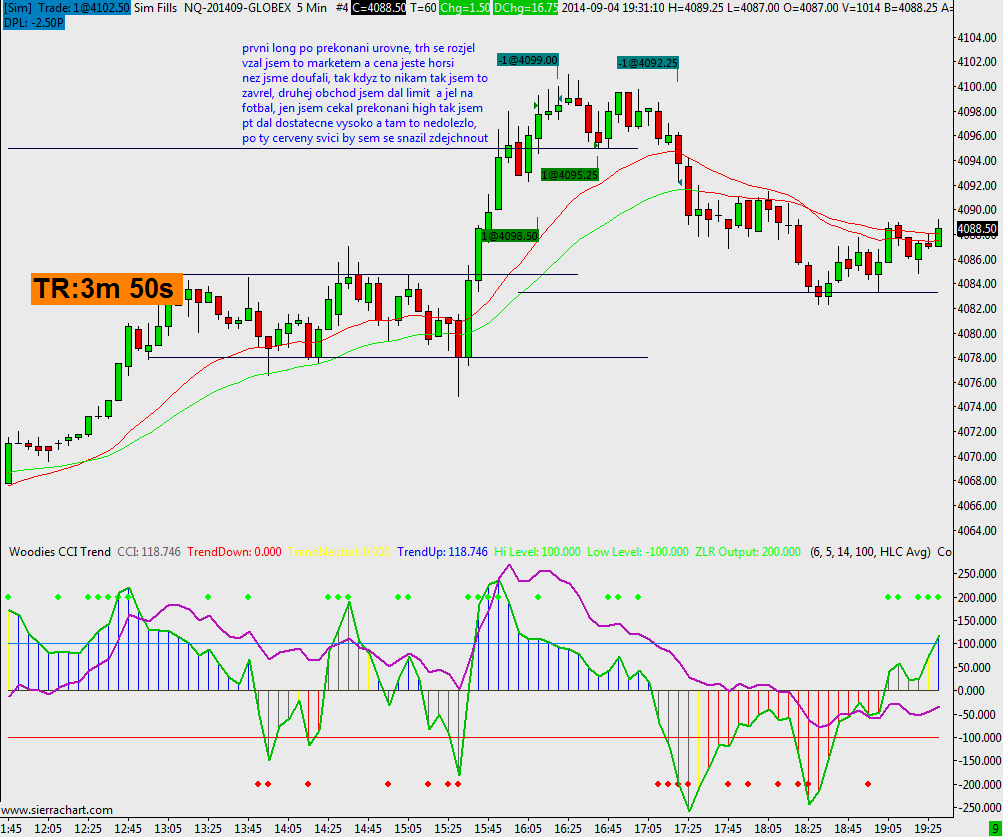Click the 'prvni long po prekonani' annotation line

click(x=358, y=48)
